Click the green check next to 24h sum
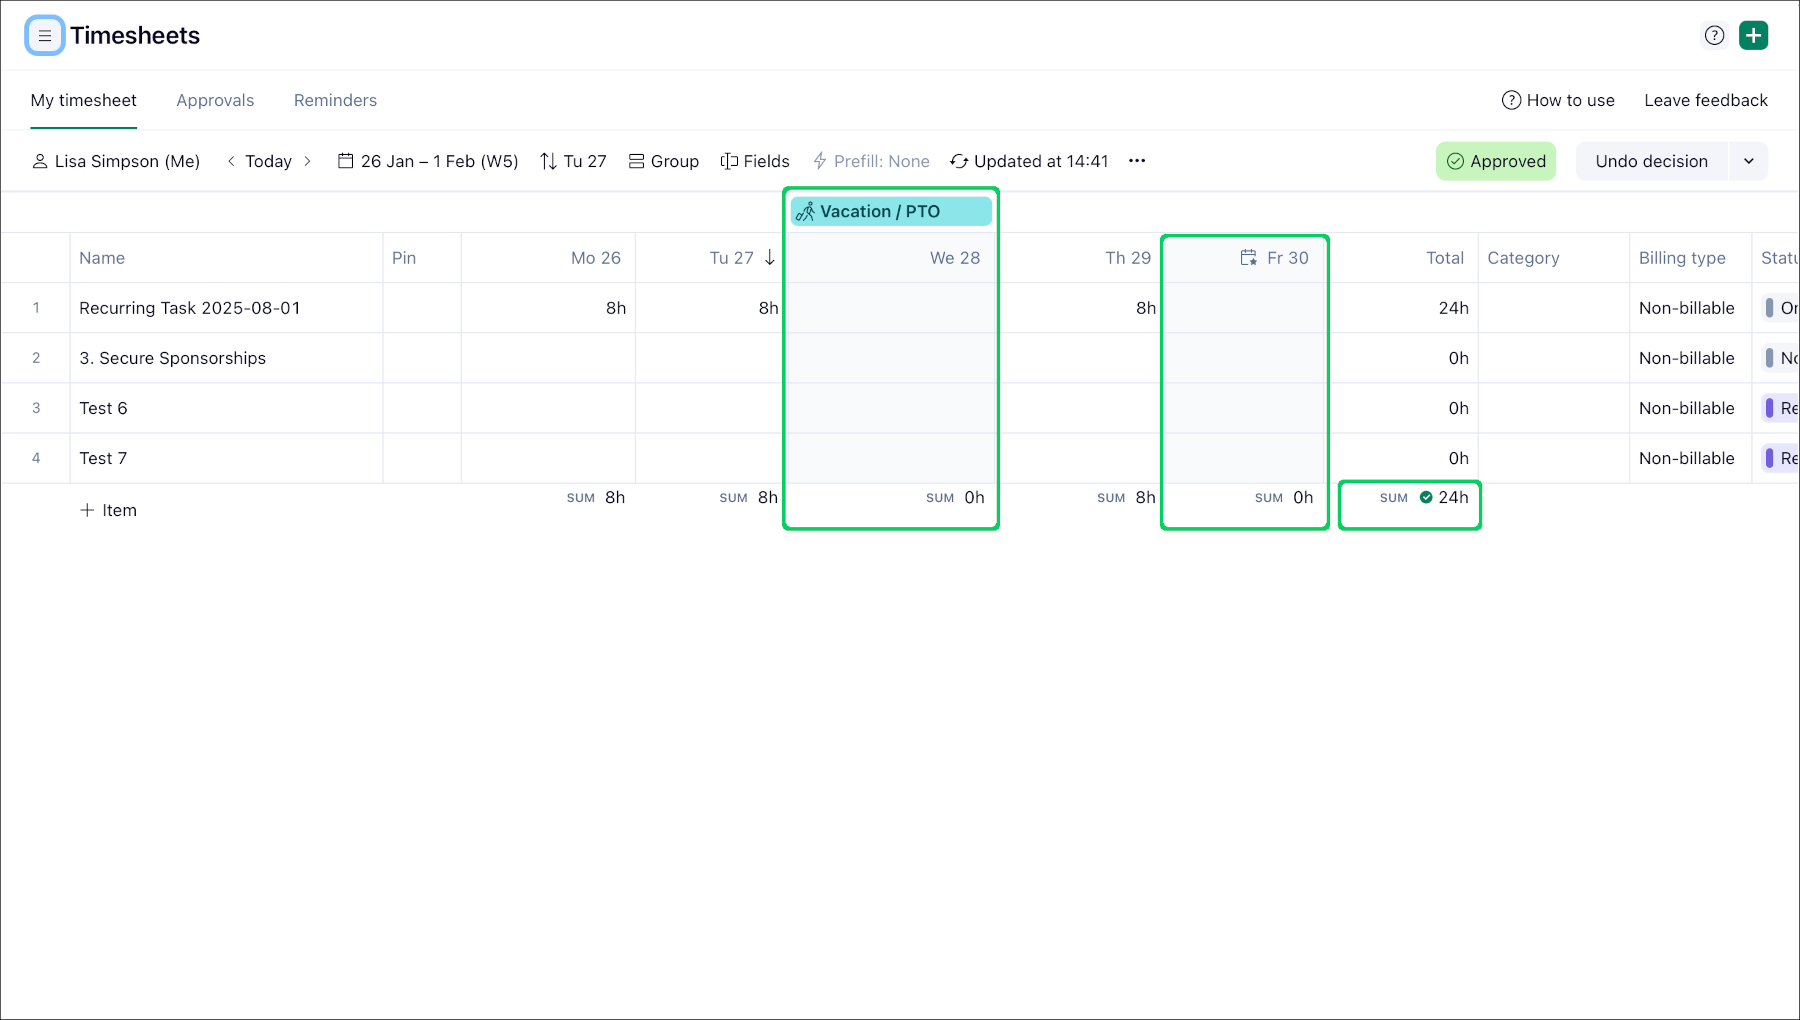The height and width of the screenshot is (1020, 1800). click(x=1426, y=497)
